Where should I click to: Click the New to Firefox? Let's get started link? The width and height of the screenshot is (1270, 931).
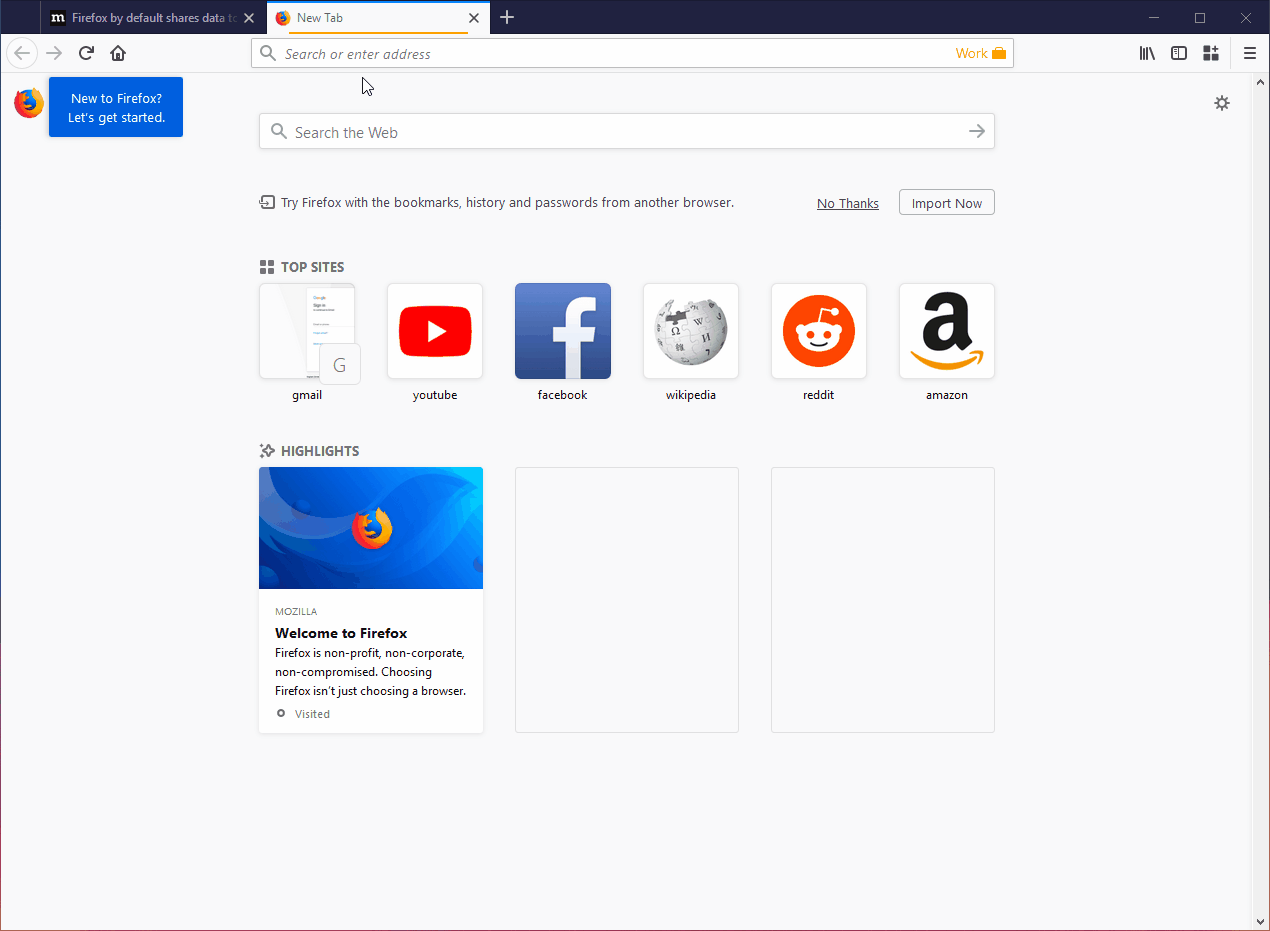pos(115,107)
